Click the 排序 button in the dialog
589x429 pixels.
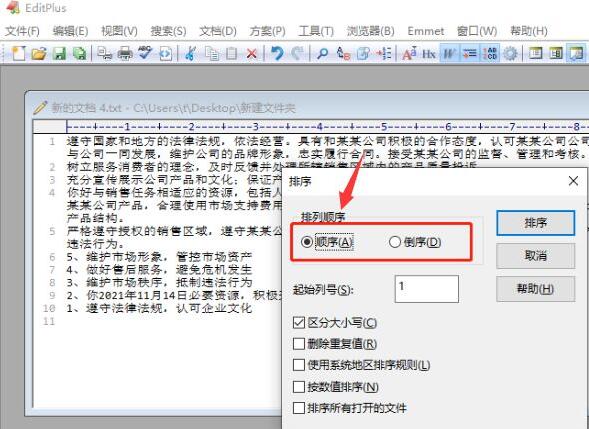pyautogui.click(x=536, y=223)
